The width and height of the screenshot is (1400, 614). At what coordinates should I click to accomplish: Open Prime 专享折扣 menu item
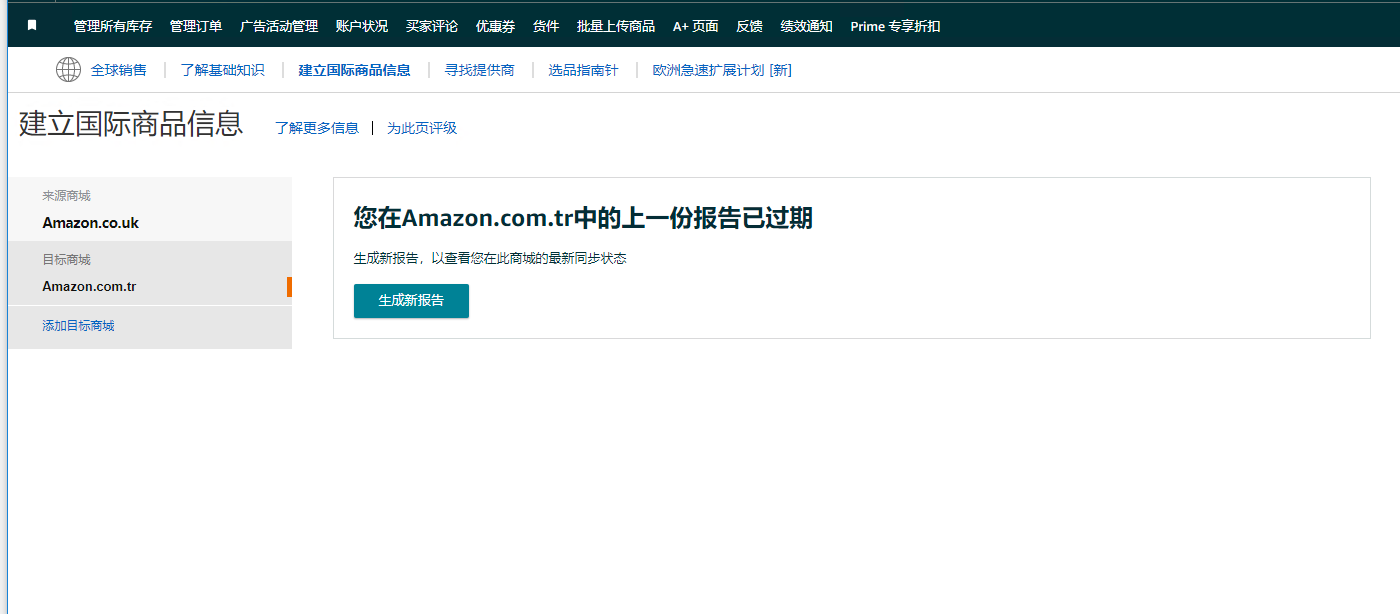(895, 26)
